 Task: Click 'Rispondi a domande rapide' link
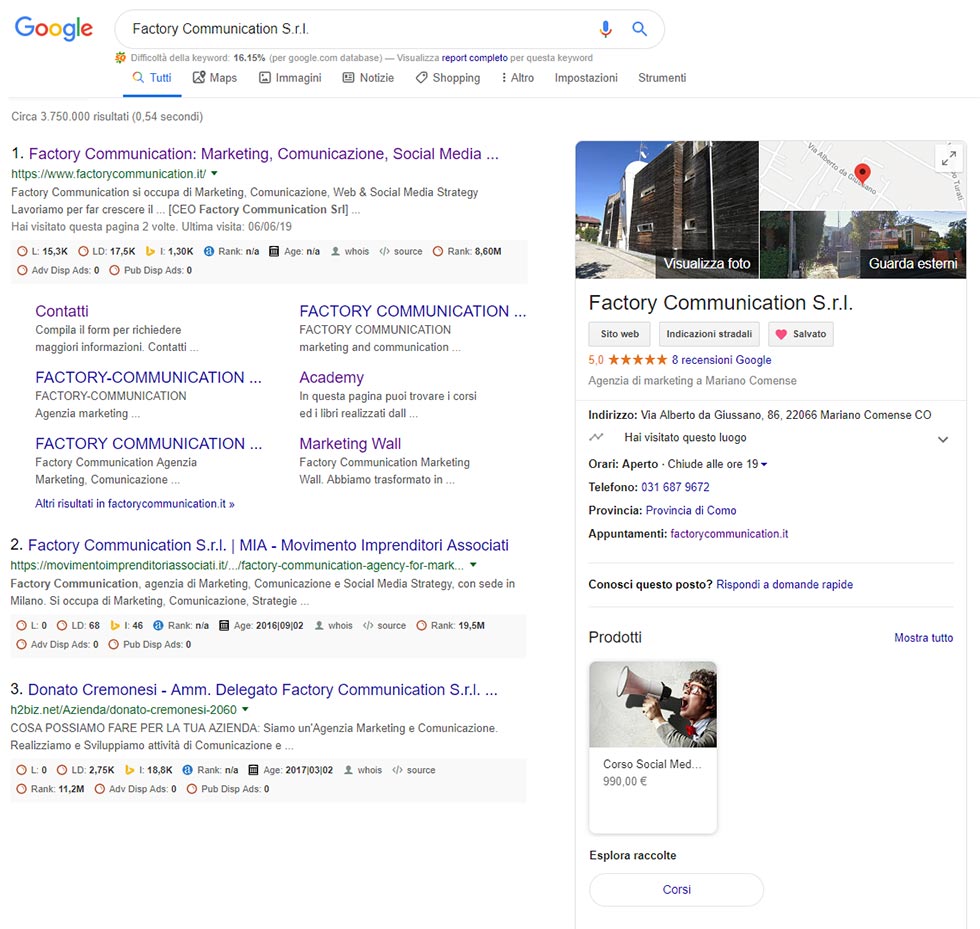coord(784,584)
